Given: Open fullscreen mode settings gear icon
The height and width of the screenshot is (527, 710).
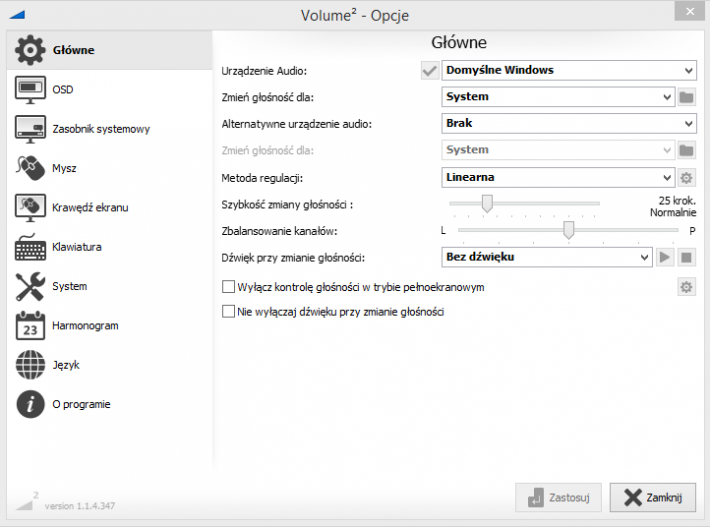Looking at the screenshot, I should (x=686, y=287).
